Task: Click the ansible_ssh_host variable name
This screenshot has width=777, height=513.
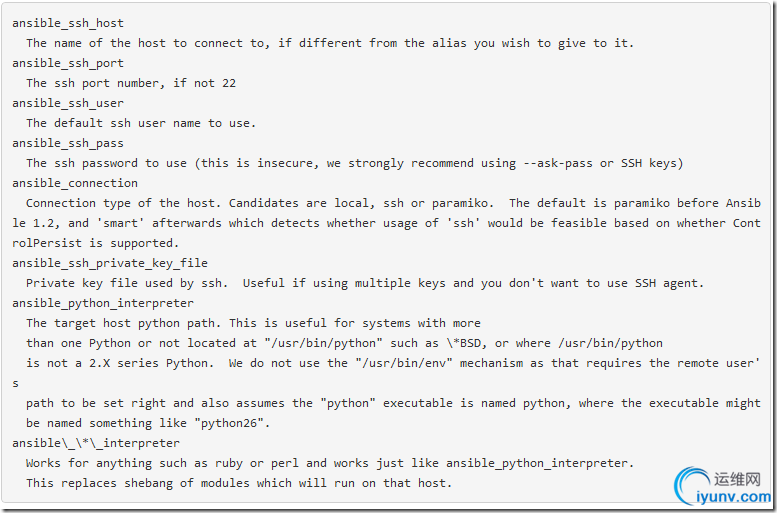Action: (68, 23)
